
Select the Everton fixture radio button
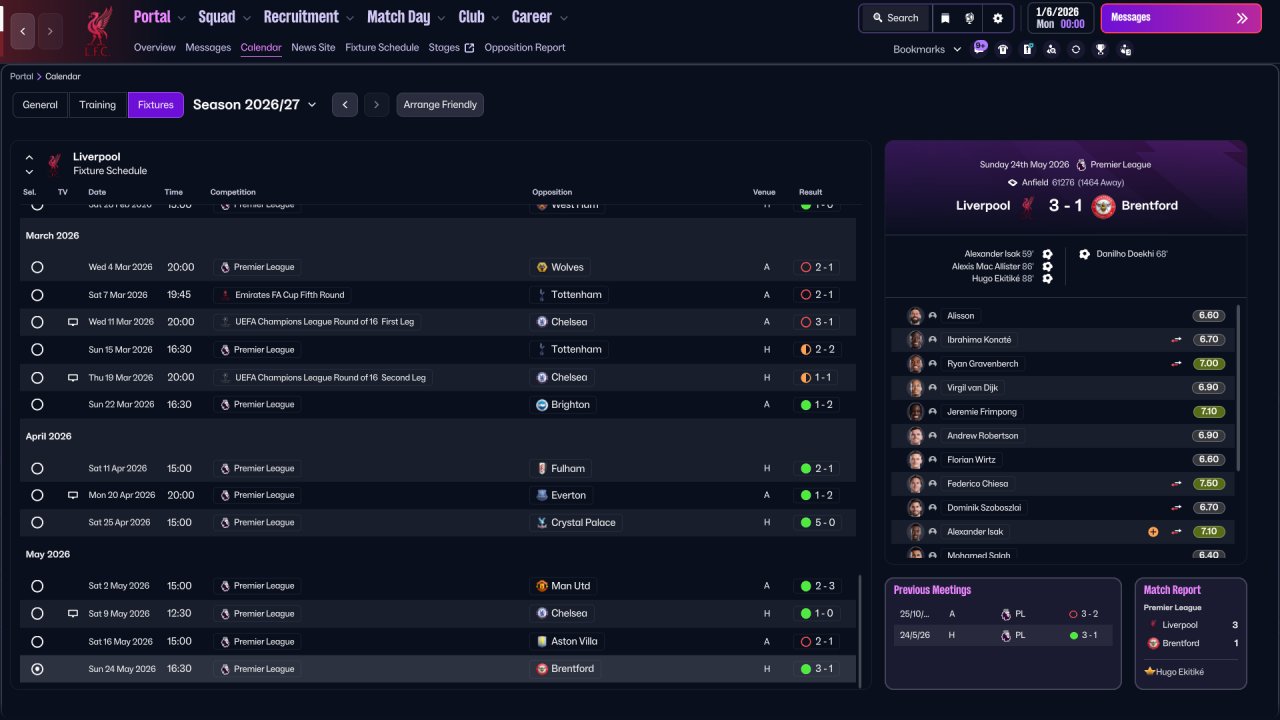click(37, 495)
